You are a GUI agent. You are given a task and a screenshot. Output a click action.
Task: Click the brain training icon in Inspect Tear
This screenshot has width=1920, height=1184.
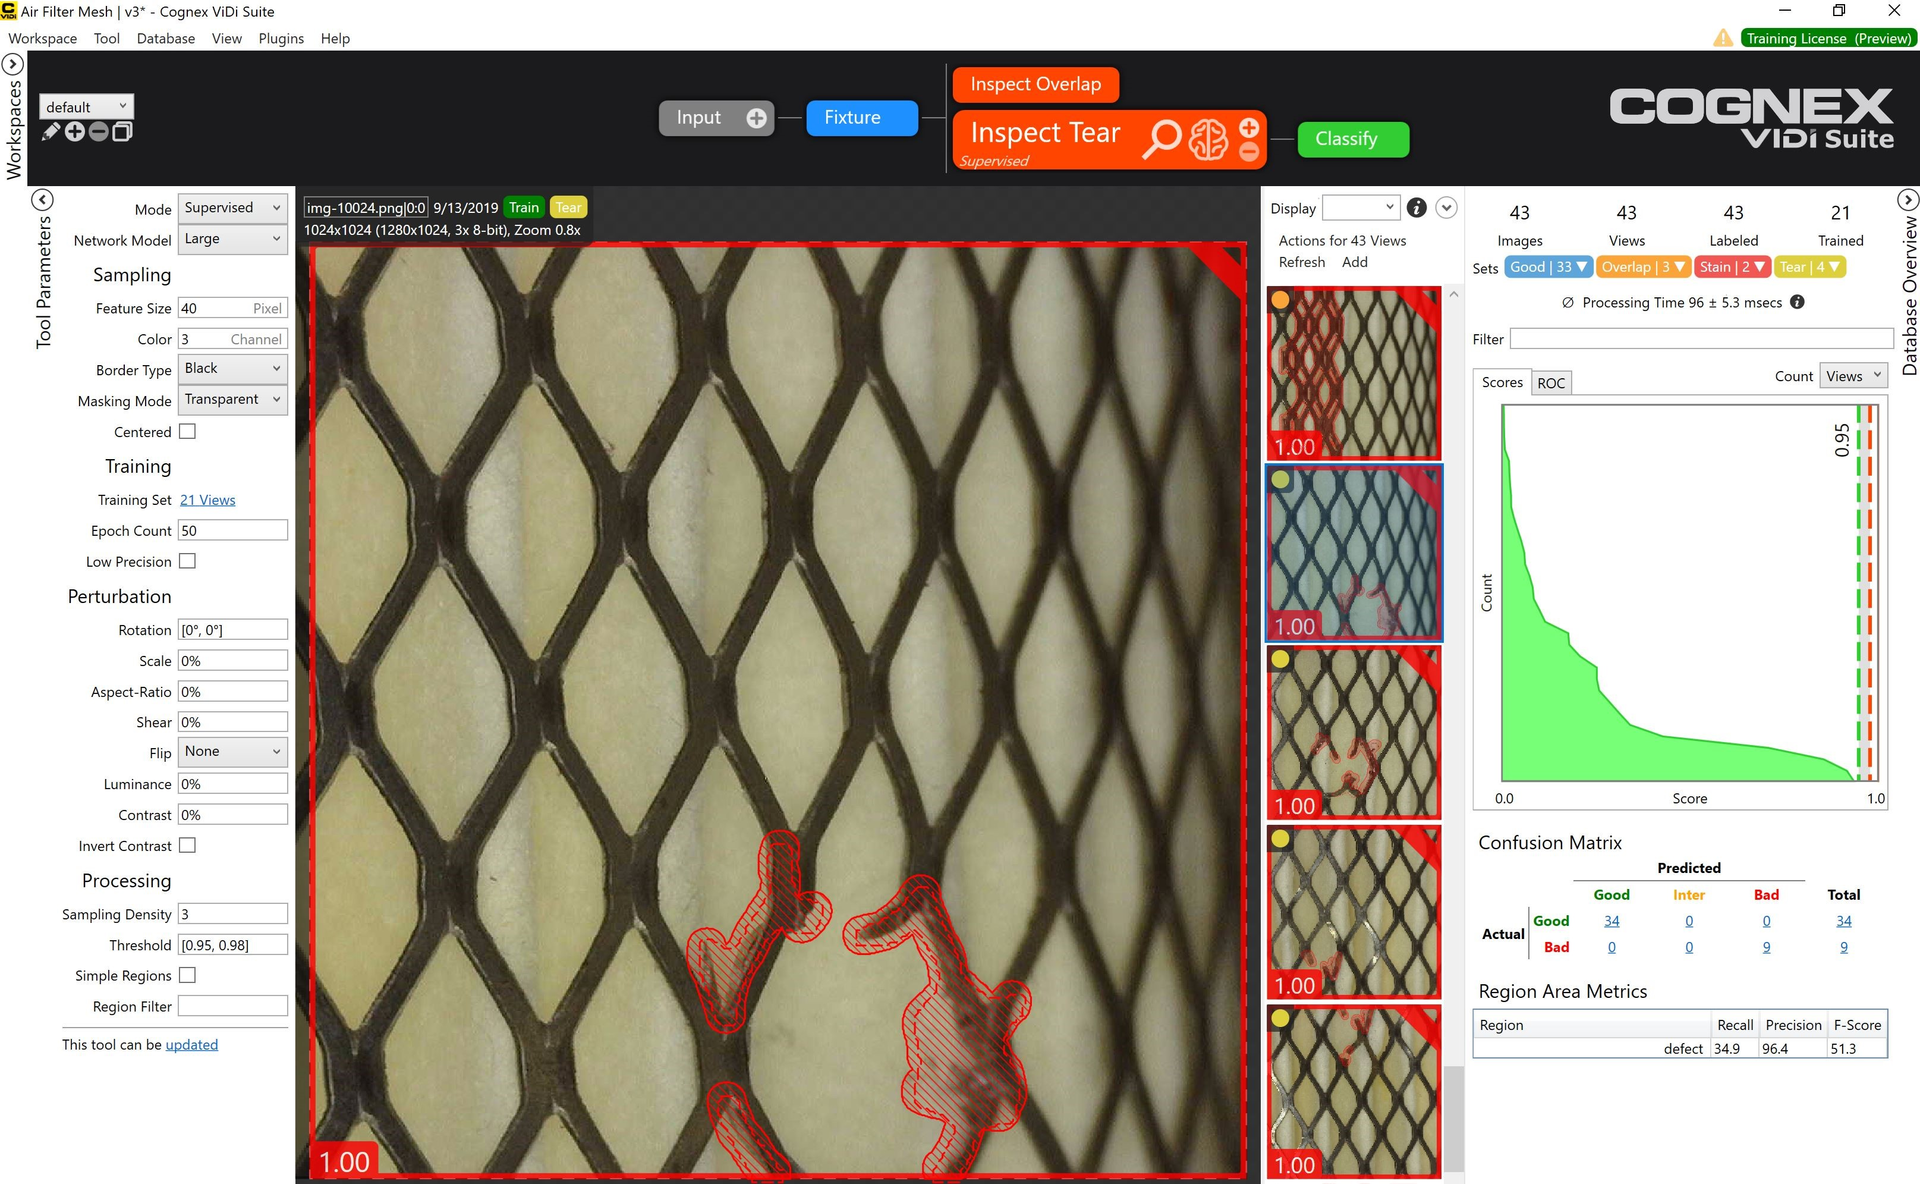tap(1208, 140)
